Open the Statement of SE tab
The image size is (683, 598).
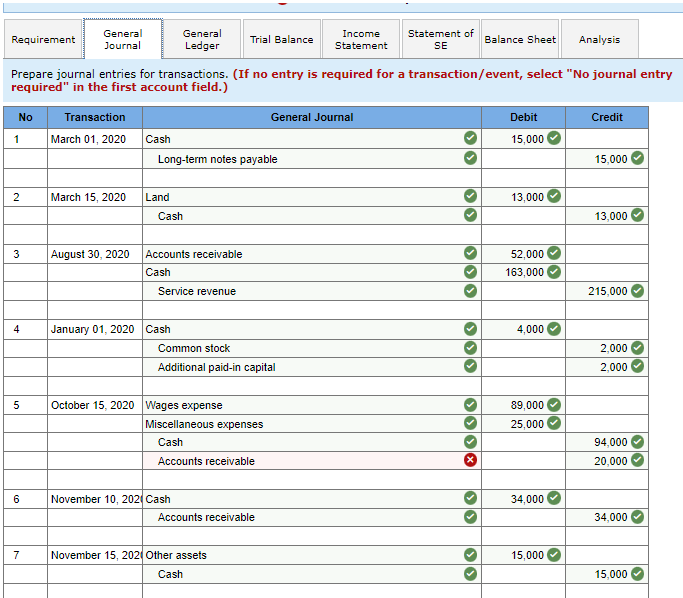coord(441,39)
